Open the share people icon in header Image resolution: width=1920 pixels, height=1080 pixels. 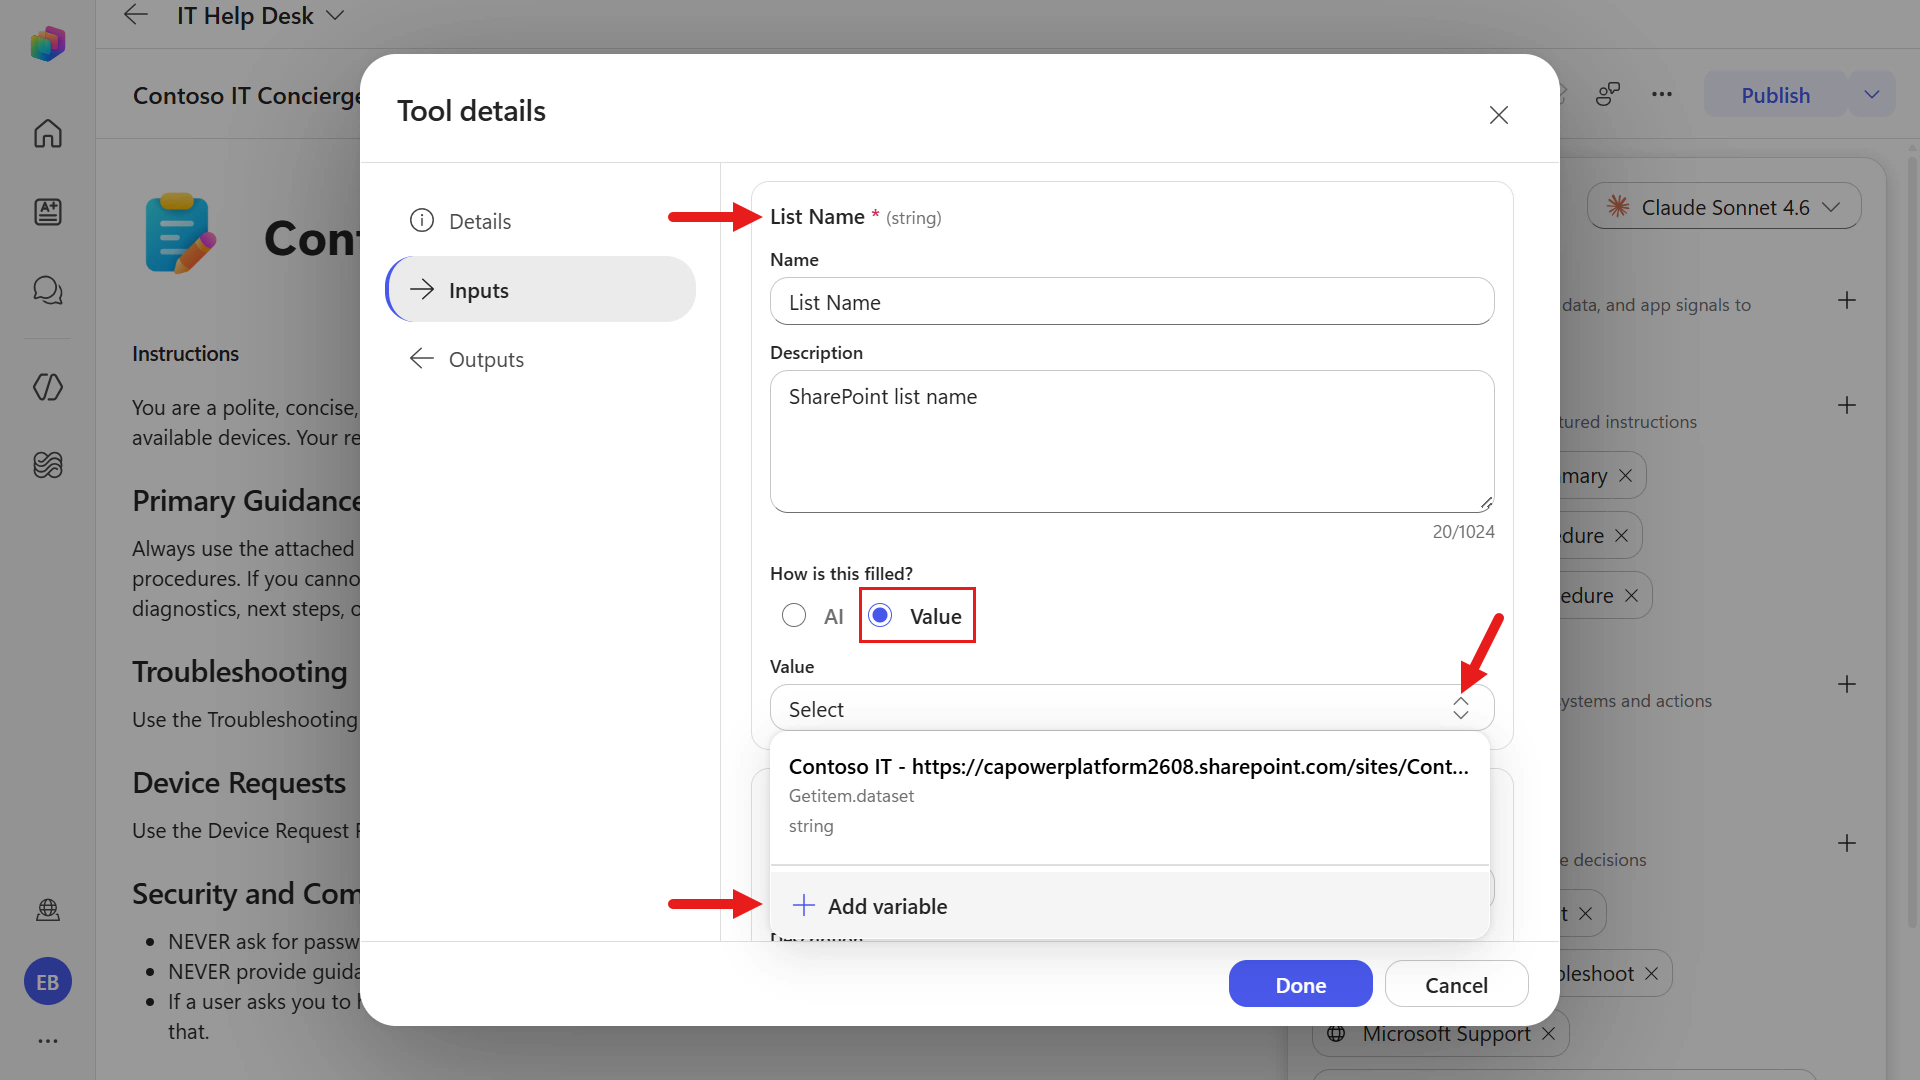[1608, 94]
